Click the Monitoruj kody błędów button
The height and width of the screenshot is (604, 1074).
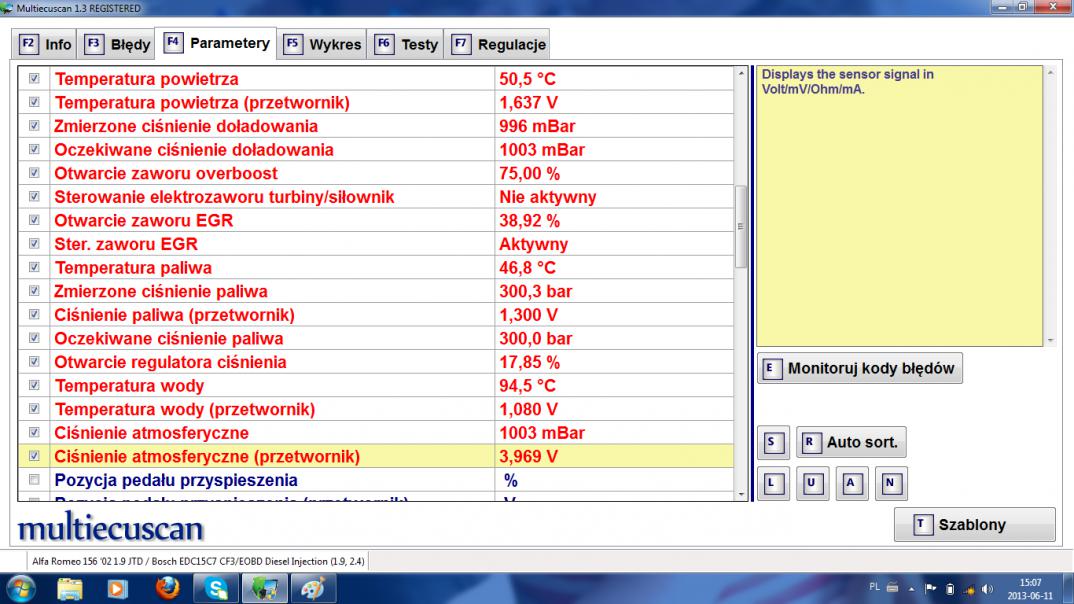[x=860, y=368]
